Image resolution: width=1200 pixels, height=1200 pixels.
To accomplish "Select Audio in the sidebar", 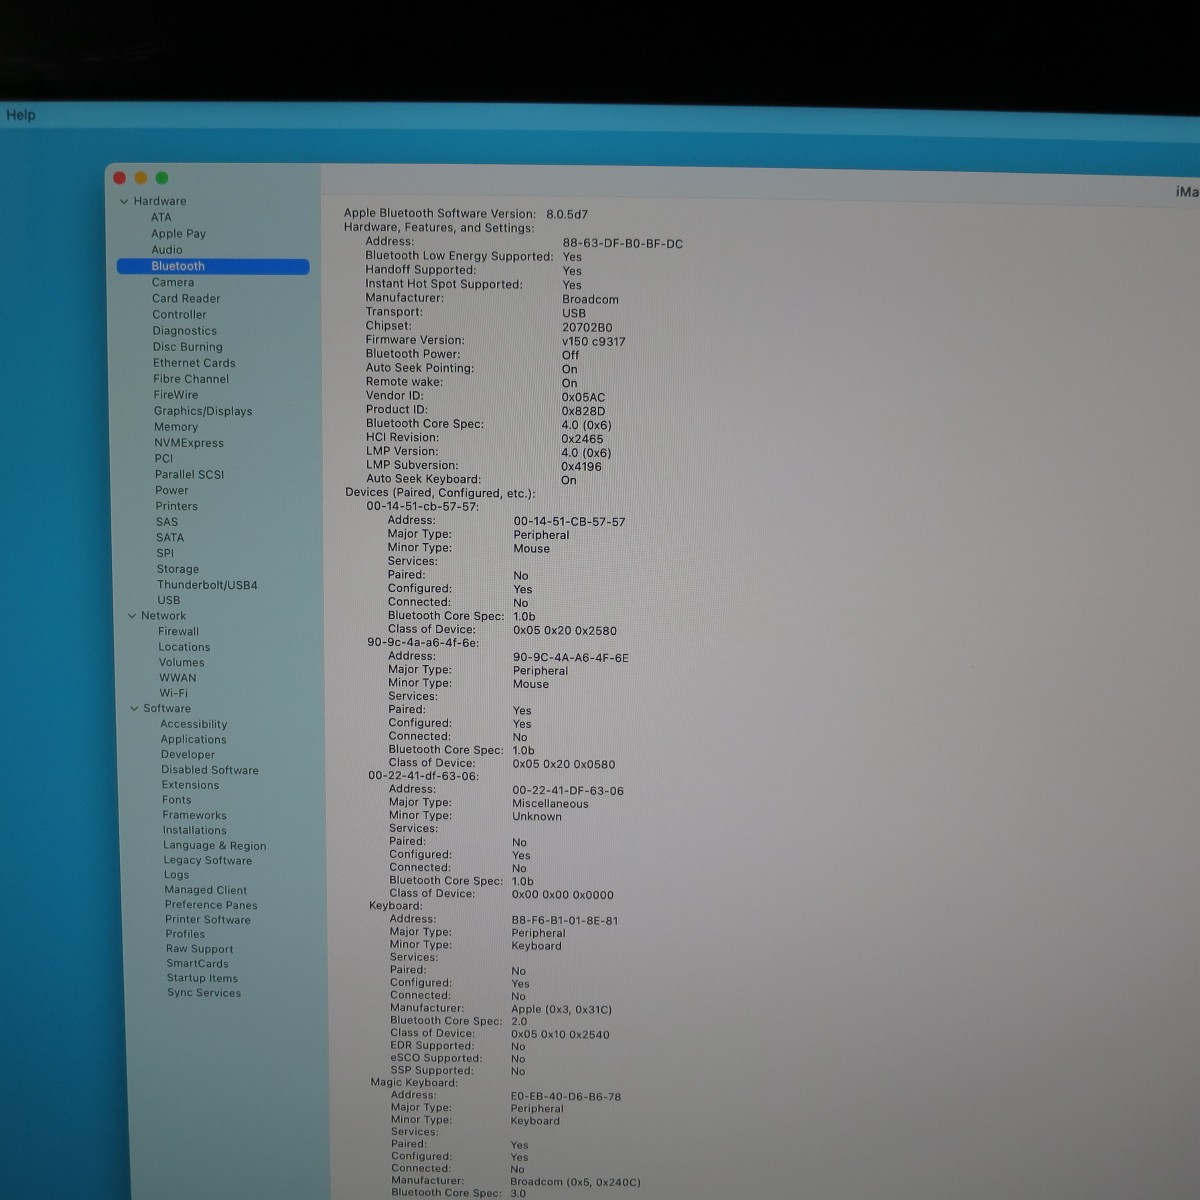I will [x=167, y=250].
